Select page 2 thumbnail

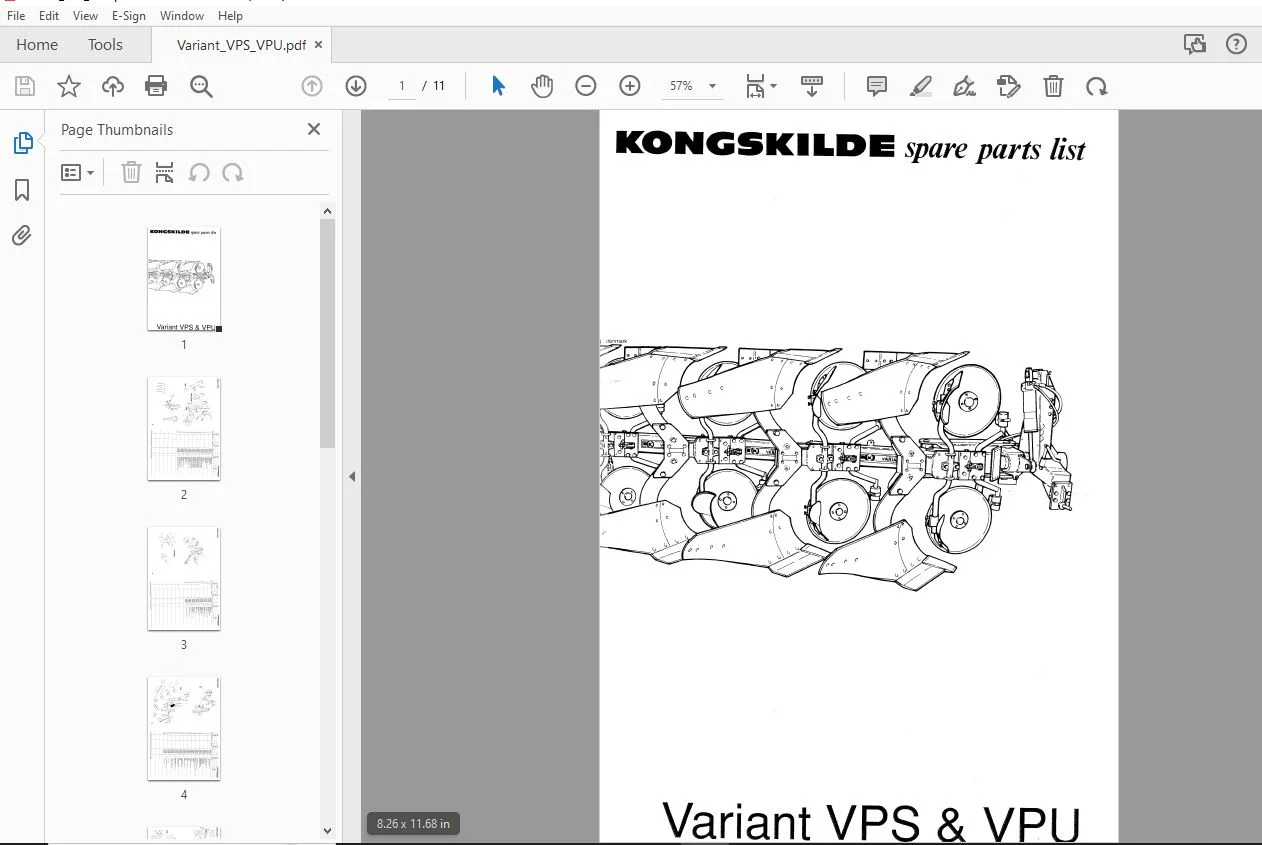click(x=184, y=429)
